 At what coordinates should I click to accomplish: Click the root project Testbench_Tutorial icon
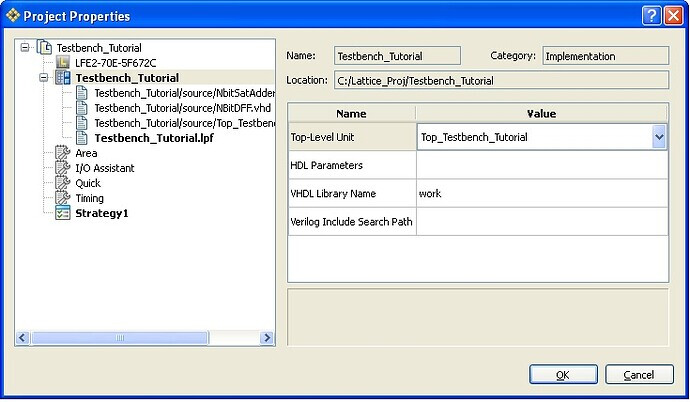click(x=44, y=47)
